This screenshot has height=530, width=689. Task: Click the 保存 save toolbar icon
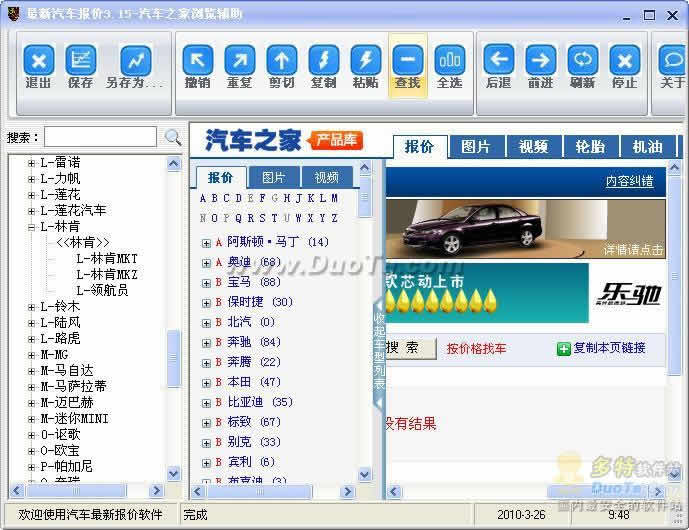[x=80, y=60]
